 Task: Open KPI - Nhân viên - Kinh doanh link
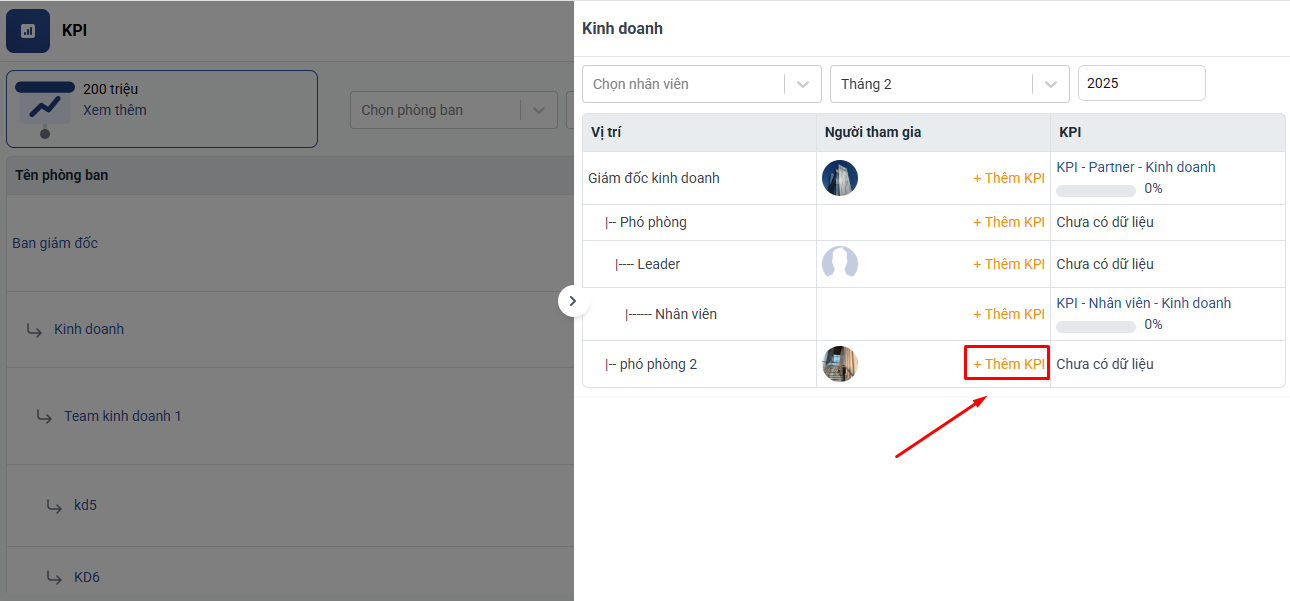(1143, 303)
